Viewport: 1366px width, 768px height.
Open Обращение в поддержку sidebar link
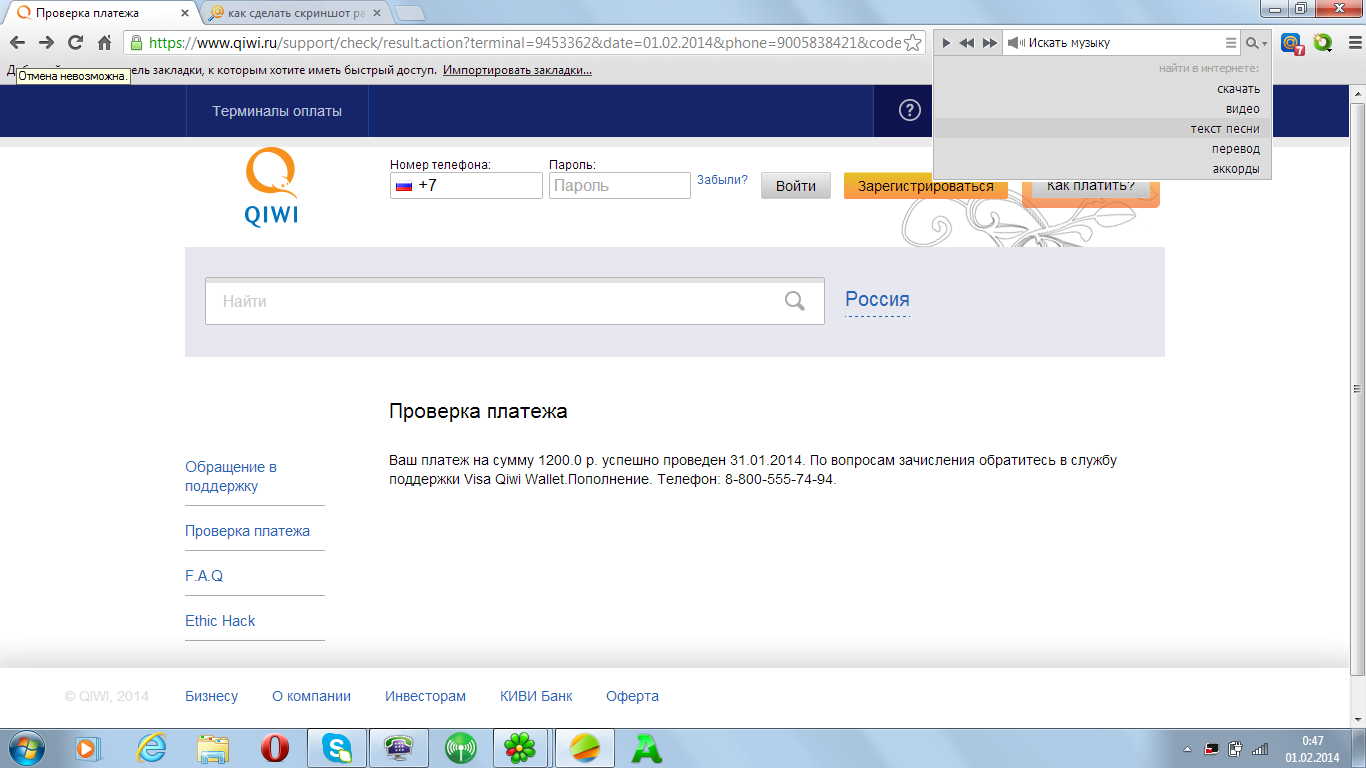pos(231,477)
